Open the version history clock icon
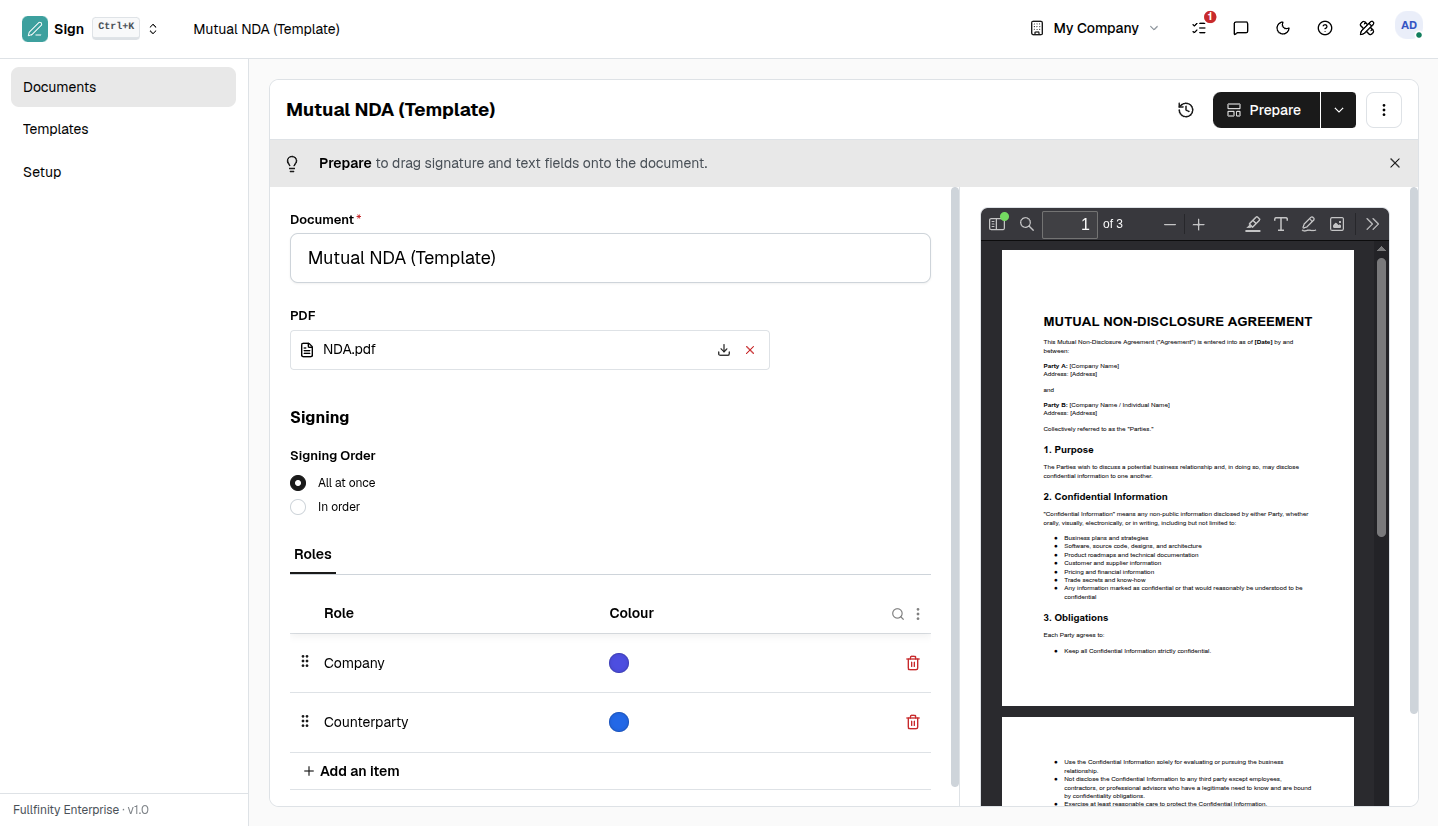Viewport: 1438px width, 826px height. pos(1186,110)
